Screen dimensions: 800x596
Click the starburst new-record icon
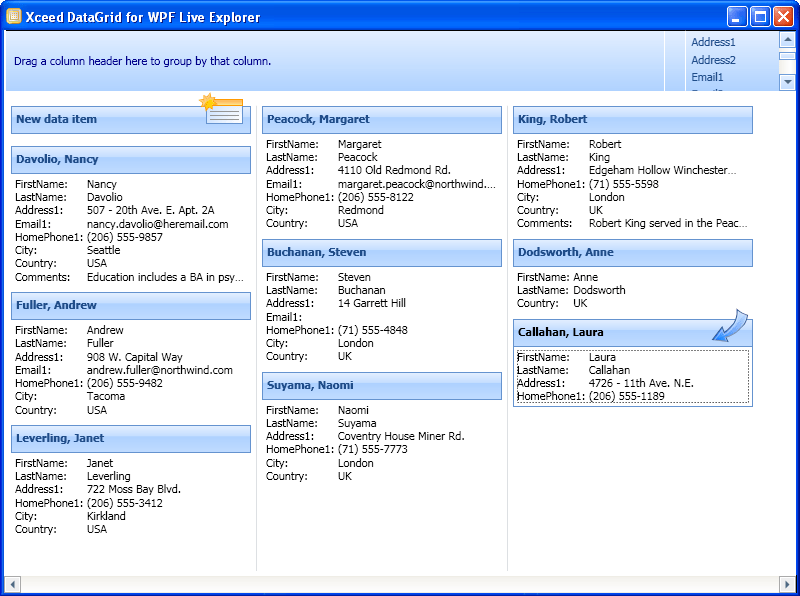click(210, 100)
